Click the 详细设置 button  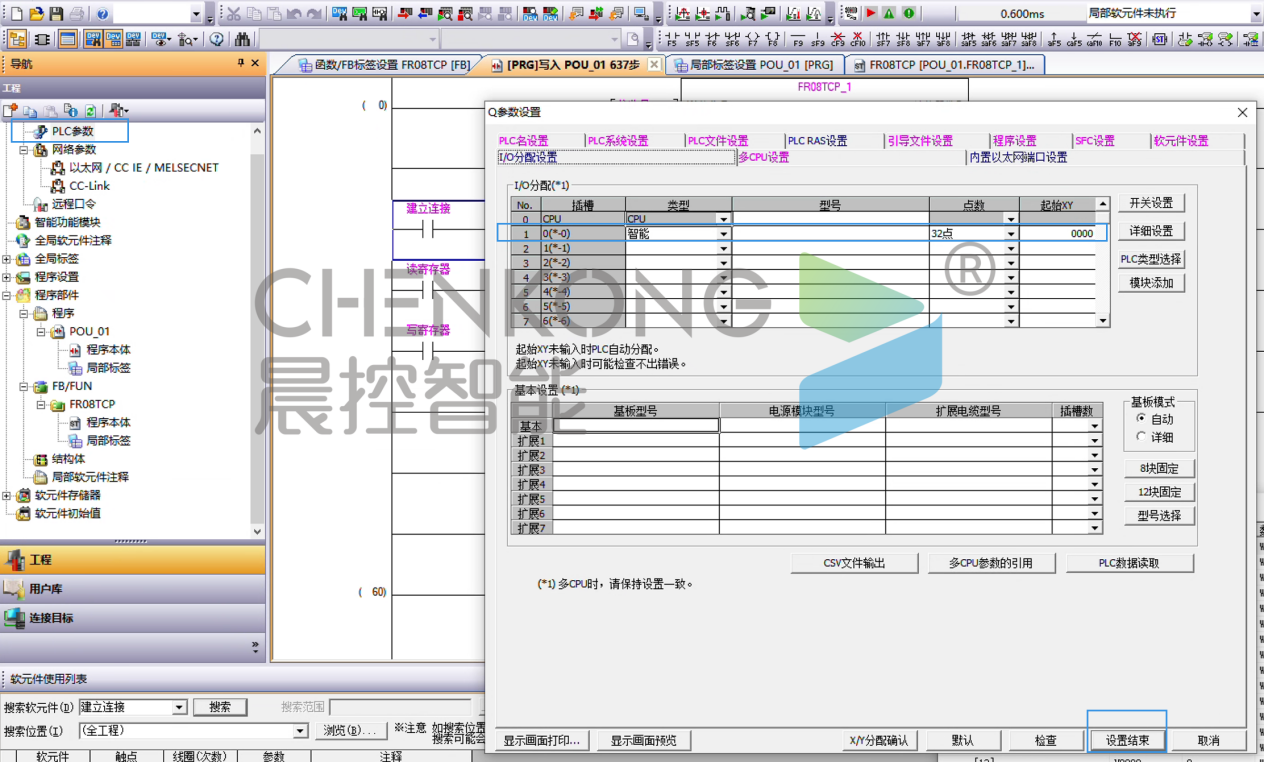pyautogui.click(x=1150, y=231)
